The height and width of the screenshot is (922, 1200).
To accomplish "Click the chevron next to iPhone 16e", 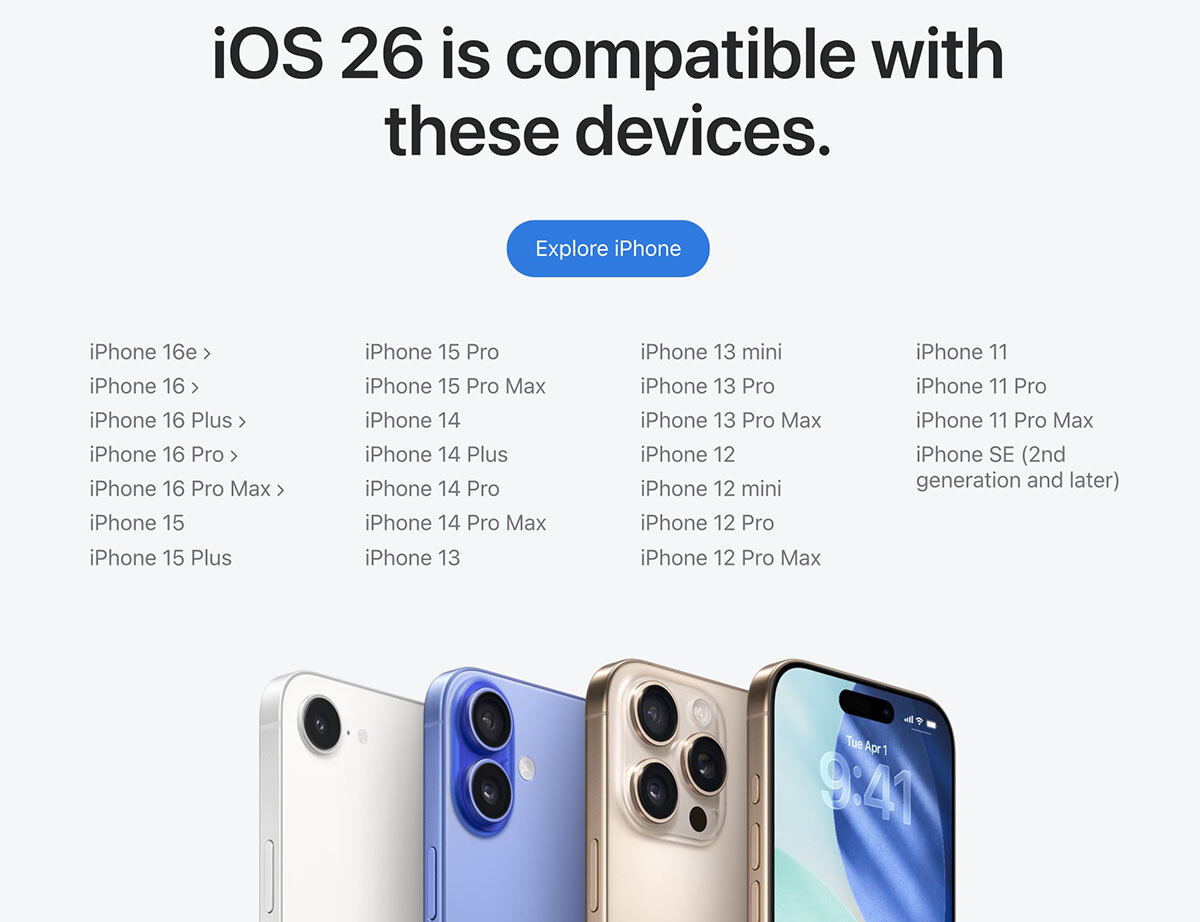I will [x=207, y=353].
